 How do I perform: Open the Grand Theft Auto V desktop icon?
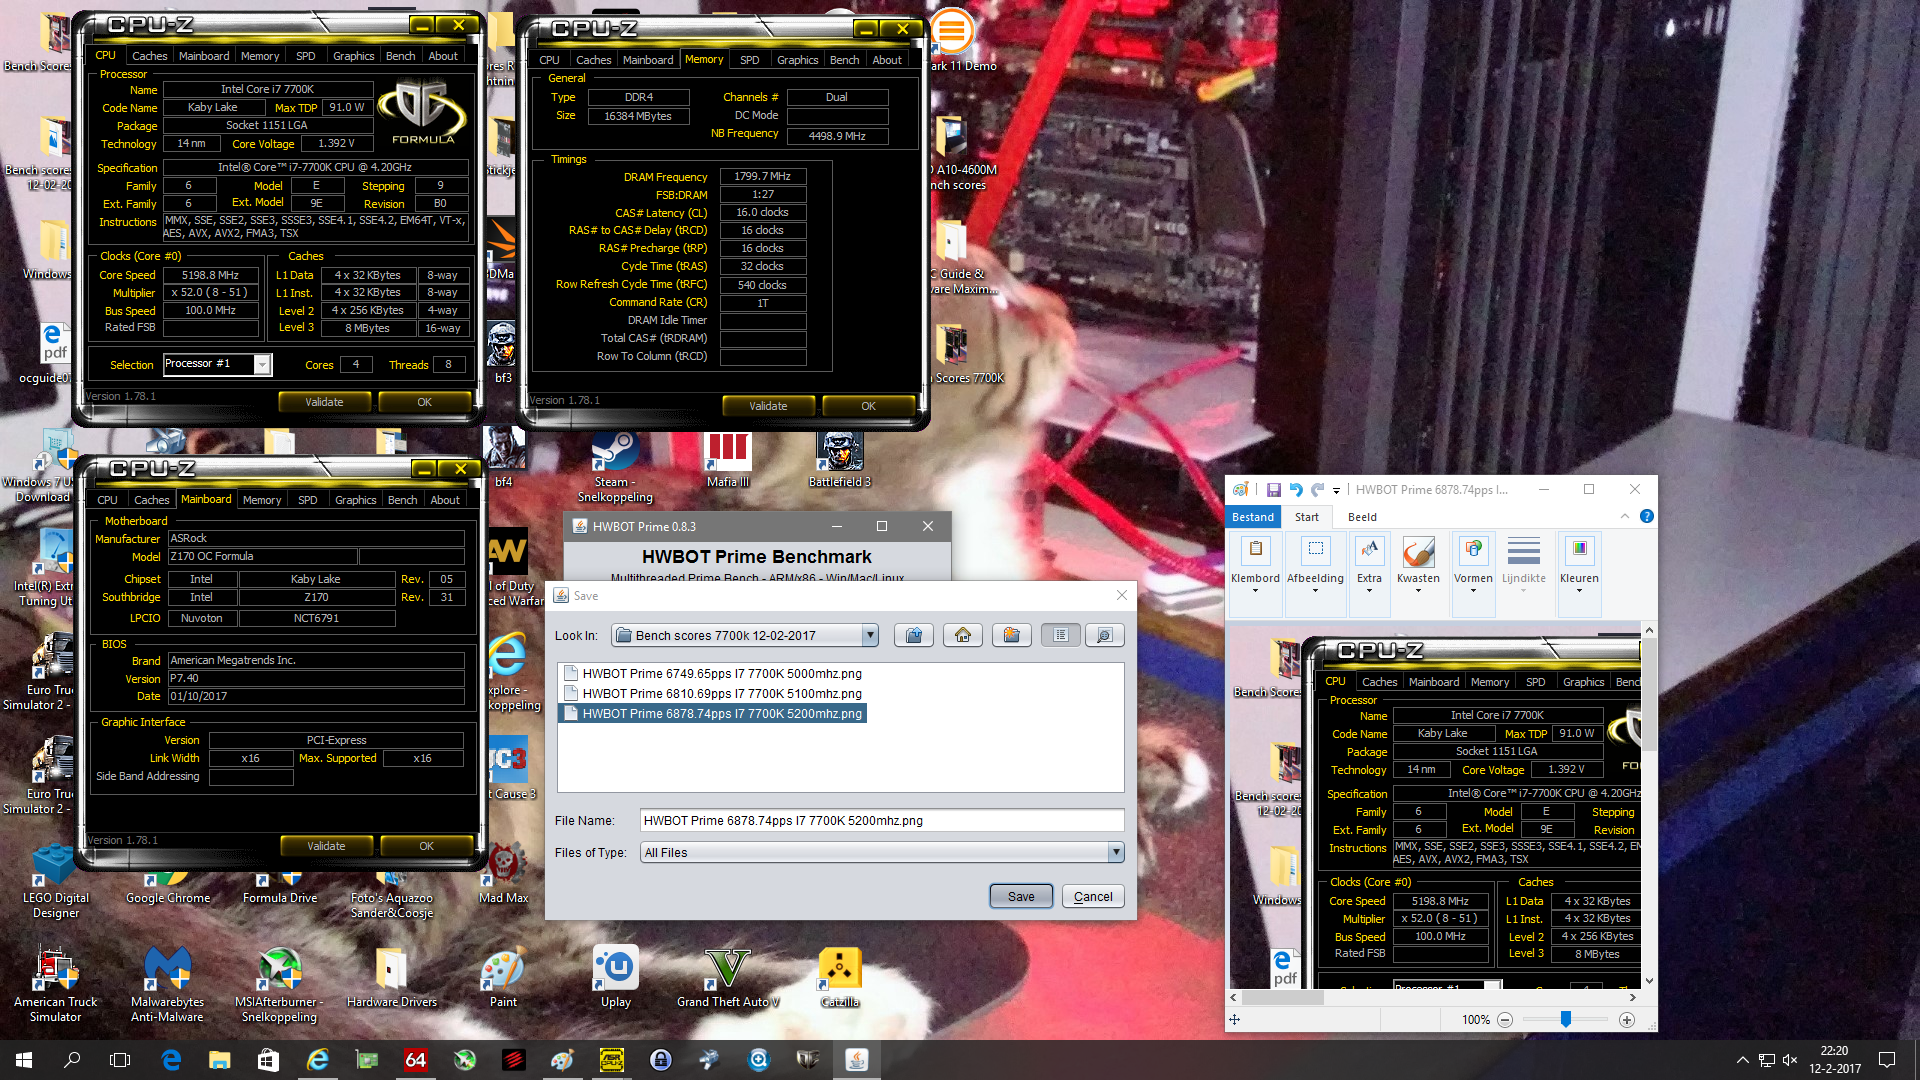coord(727,979)
